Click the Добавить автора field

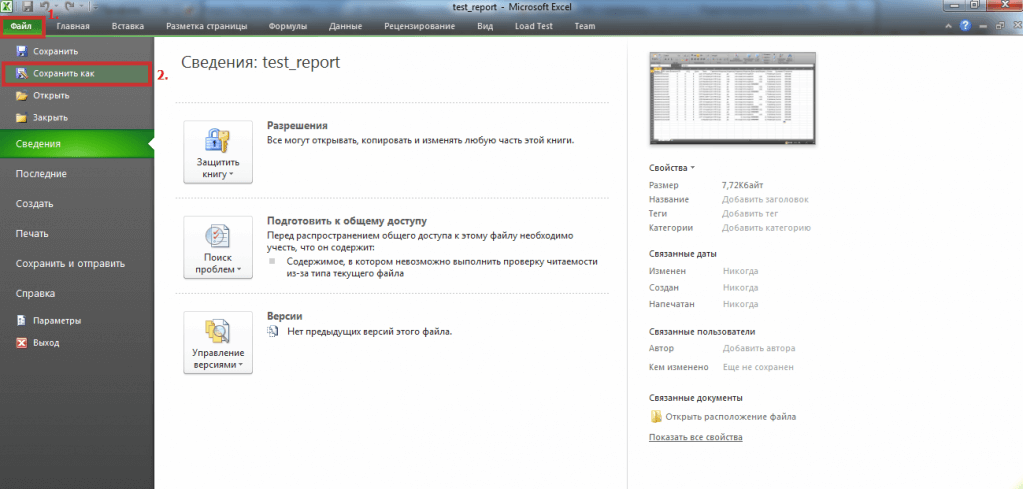759,348
